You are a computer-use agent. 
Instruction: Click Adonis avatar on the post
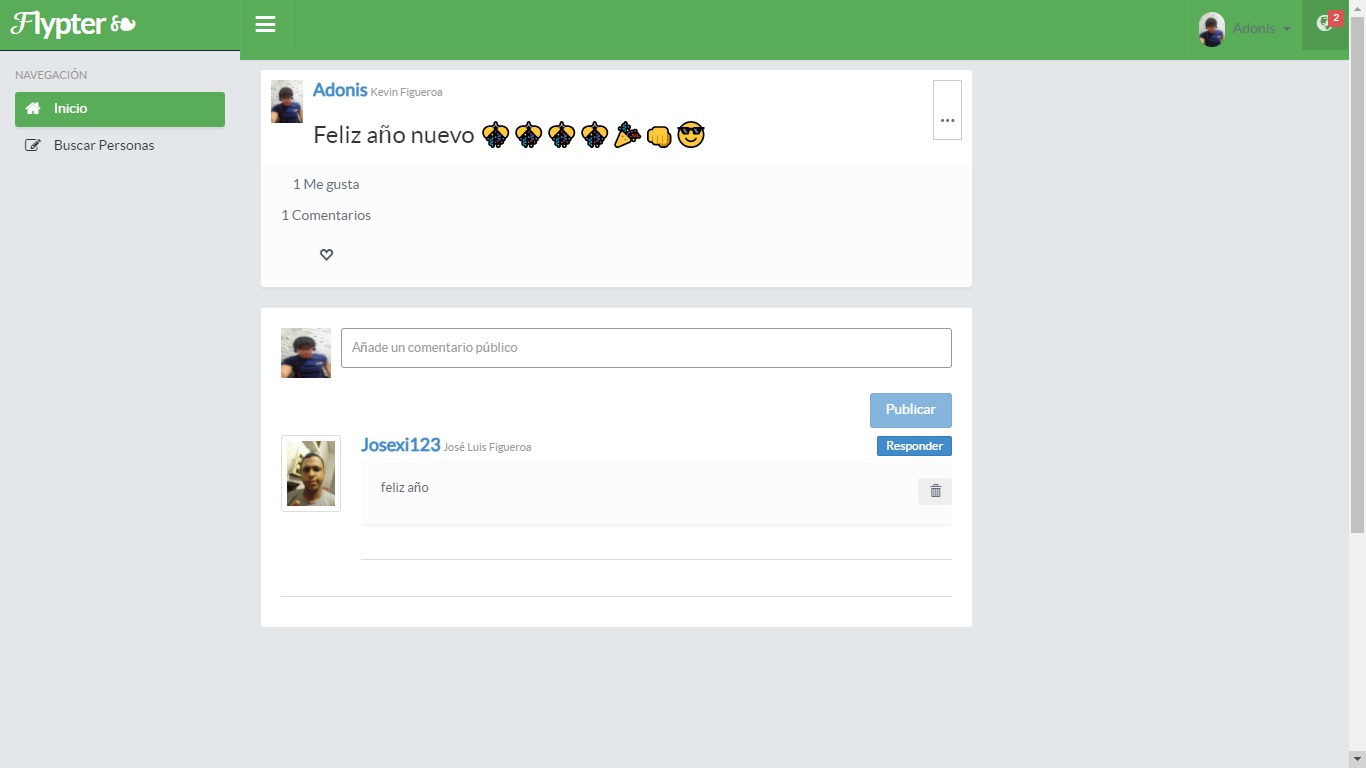click(287, 102)
